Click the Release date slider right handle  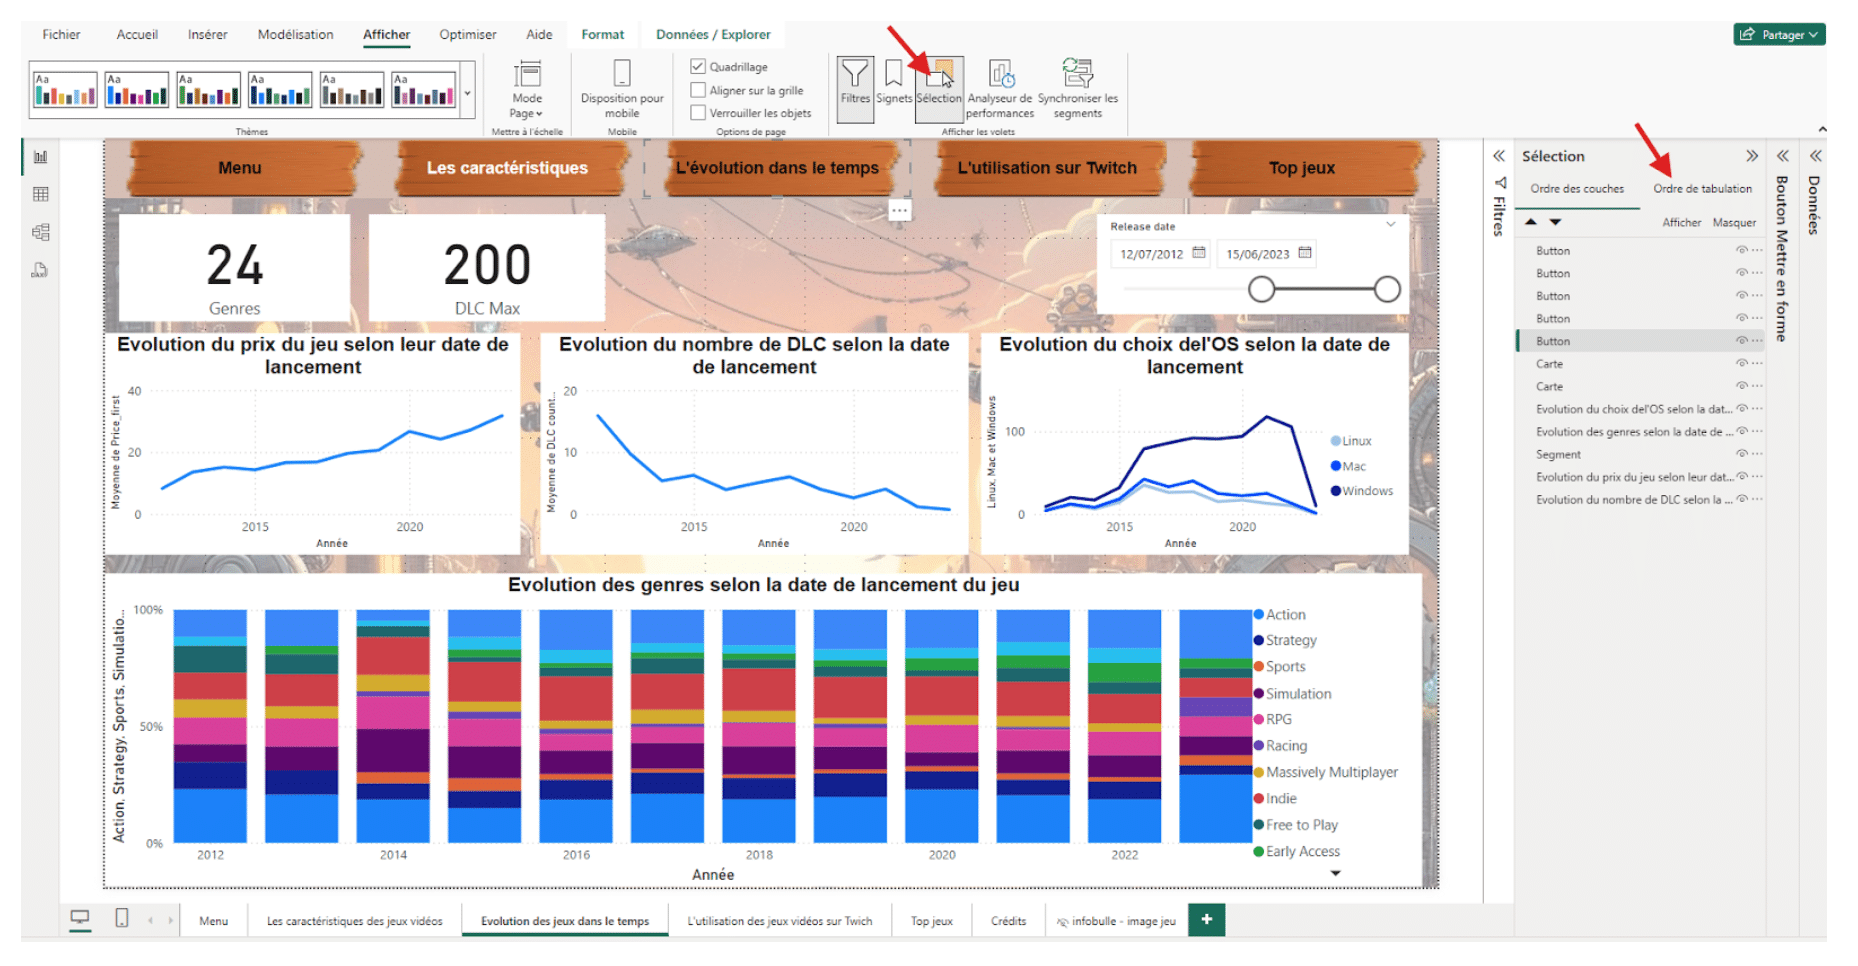1386,290
